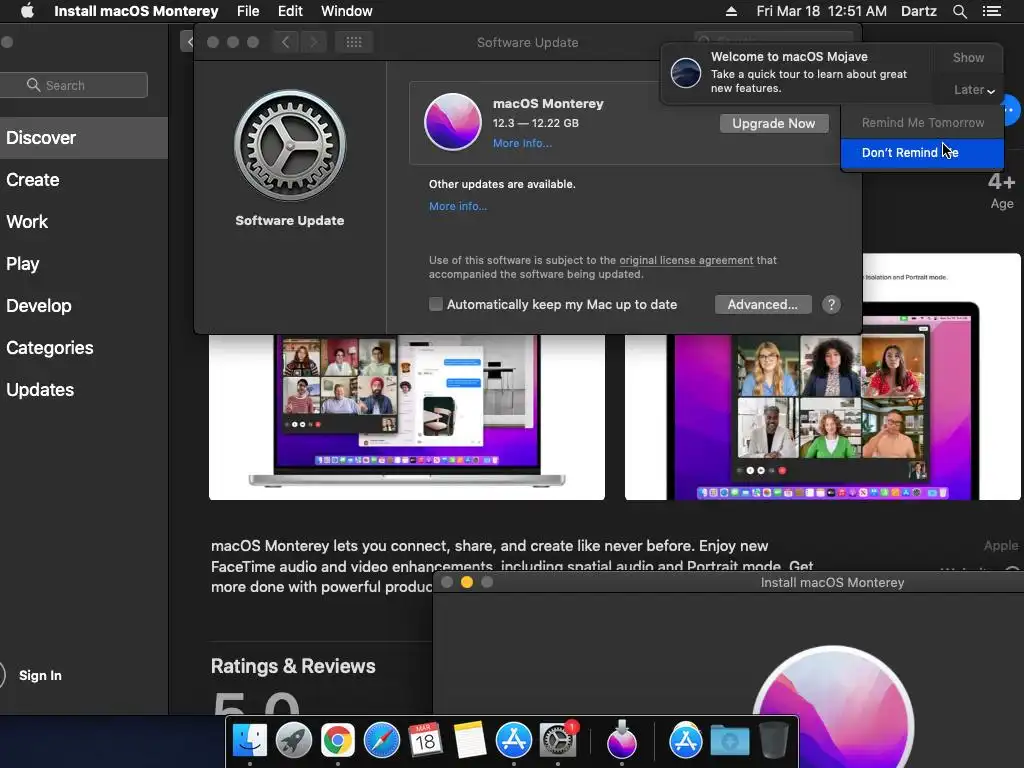The image size is (1024, 768).
Task: Open Notes from the Dock
Action: click(x=470, y=741)
